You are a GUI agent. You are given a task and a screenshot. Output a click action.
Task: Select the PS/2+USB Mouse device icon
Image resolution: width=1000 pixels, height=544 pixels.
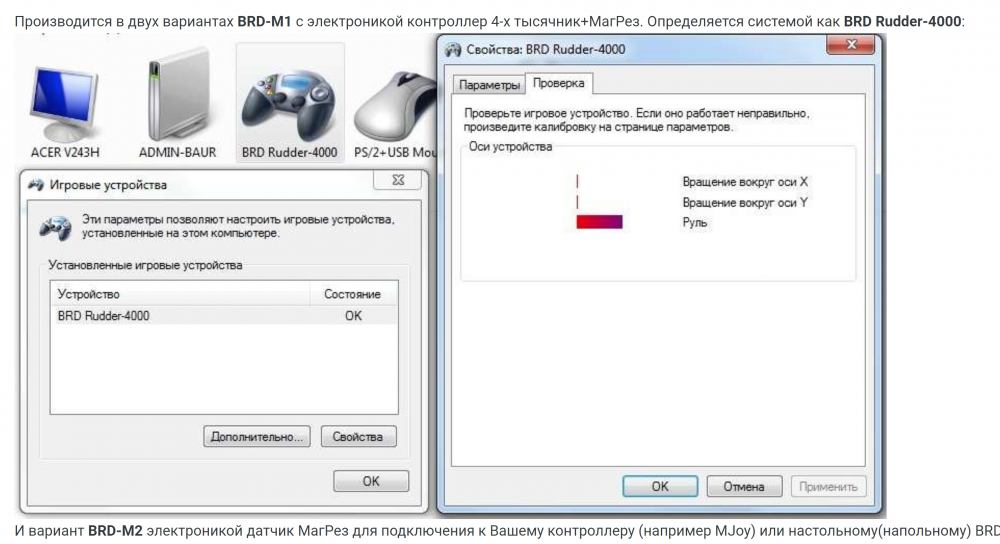tap(397, 105)
